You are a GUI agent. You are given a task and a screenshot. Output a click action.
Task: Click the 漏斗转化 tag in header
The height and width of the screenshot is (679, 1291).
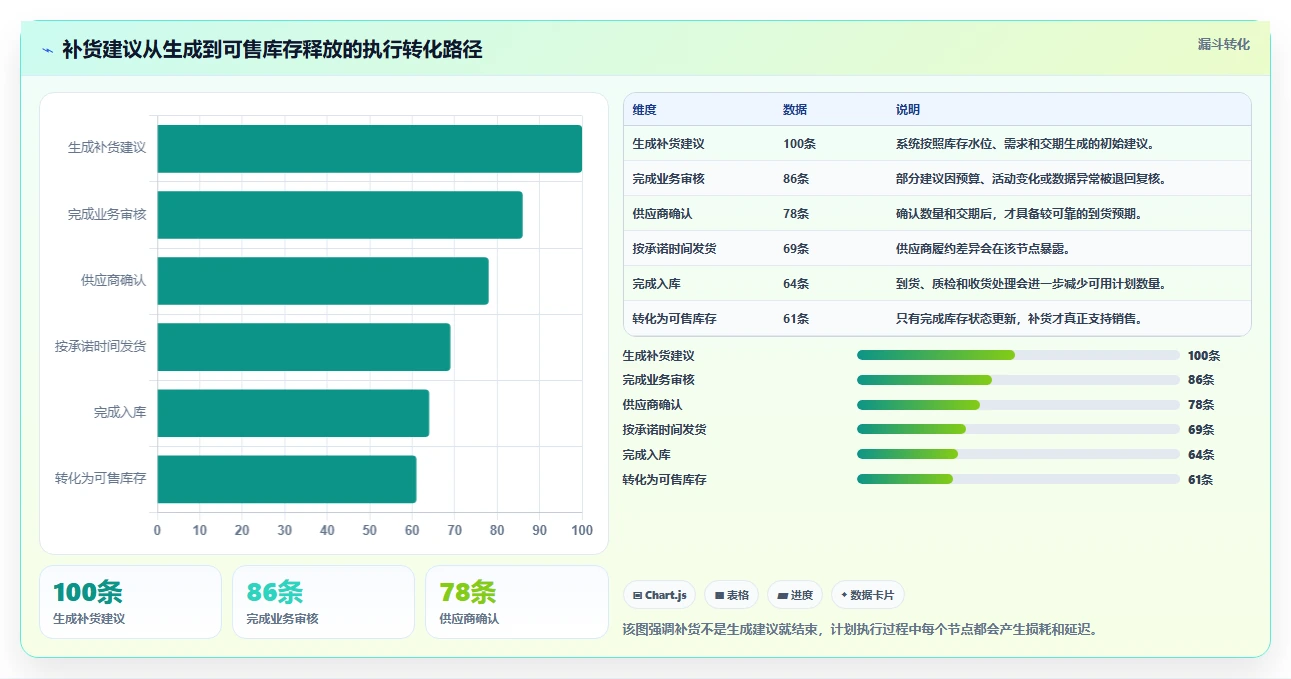(1223, 44)
